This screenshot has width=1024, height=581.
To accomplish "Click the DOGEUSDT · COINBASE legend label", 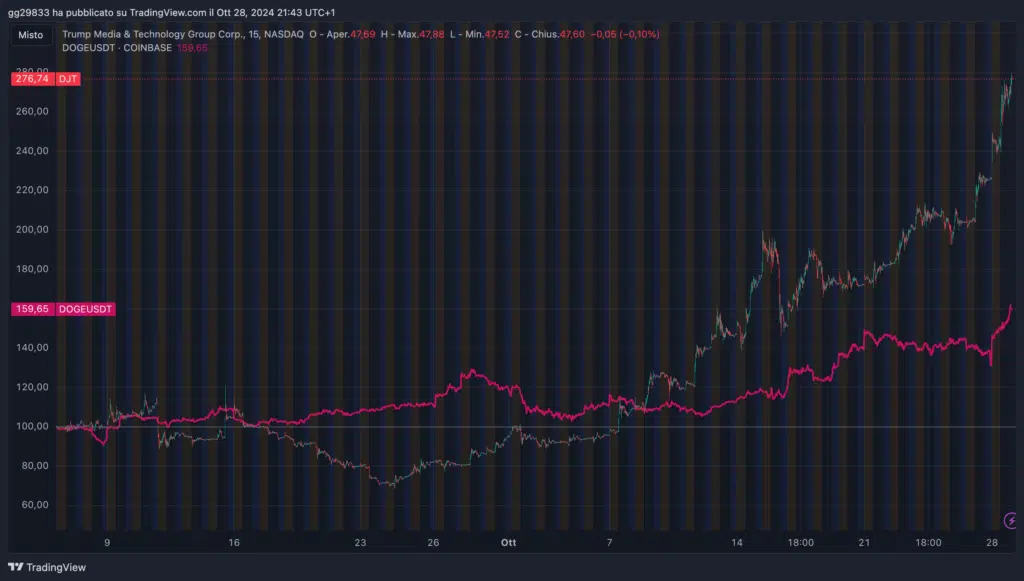I will [117, 48].
